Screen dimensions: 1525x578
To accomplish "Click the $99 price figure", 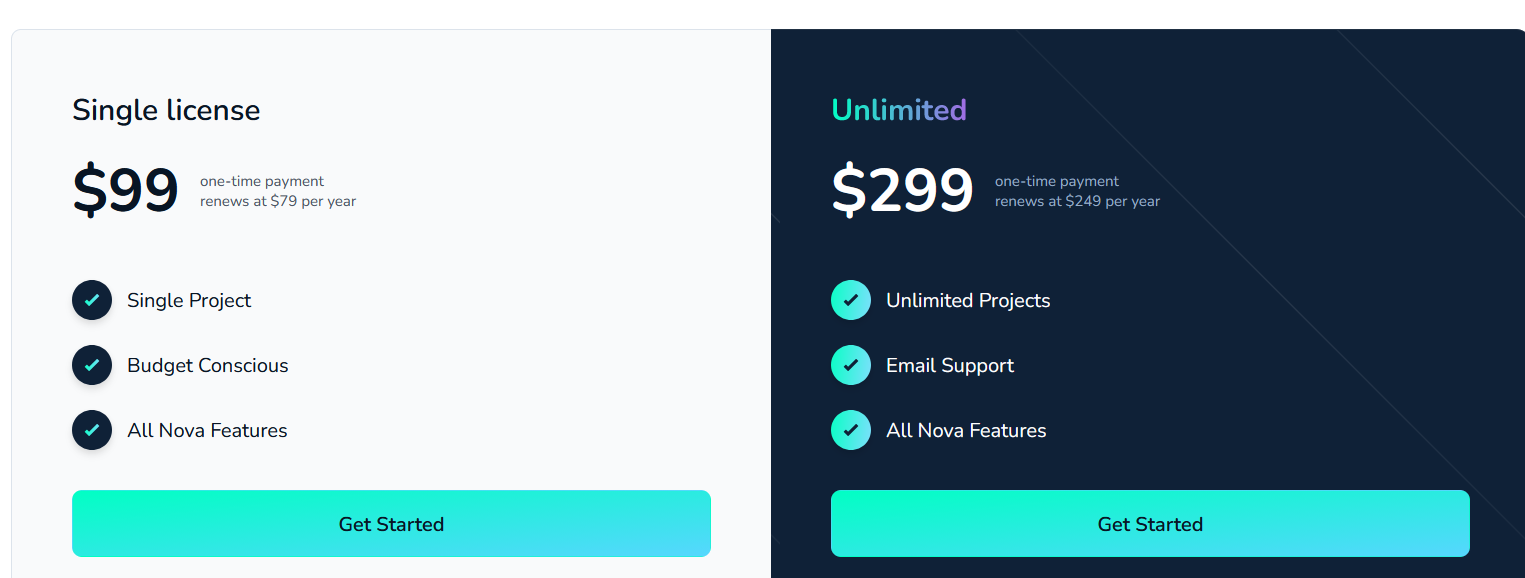I will tap(125, 190).
